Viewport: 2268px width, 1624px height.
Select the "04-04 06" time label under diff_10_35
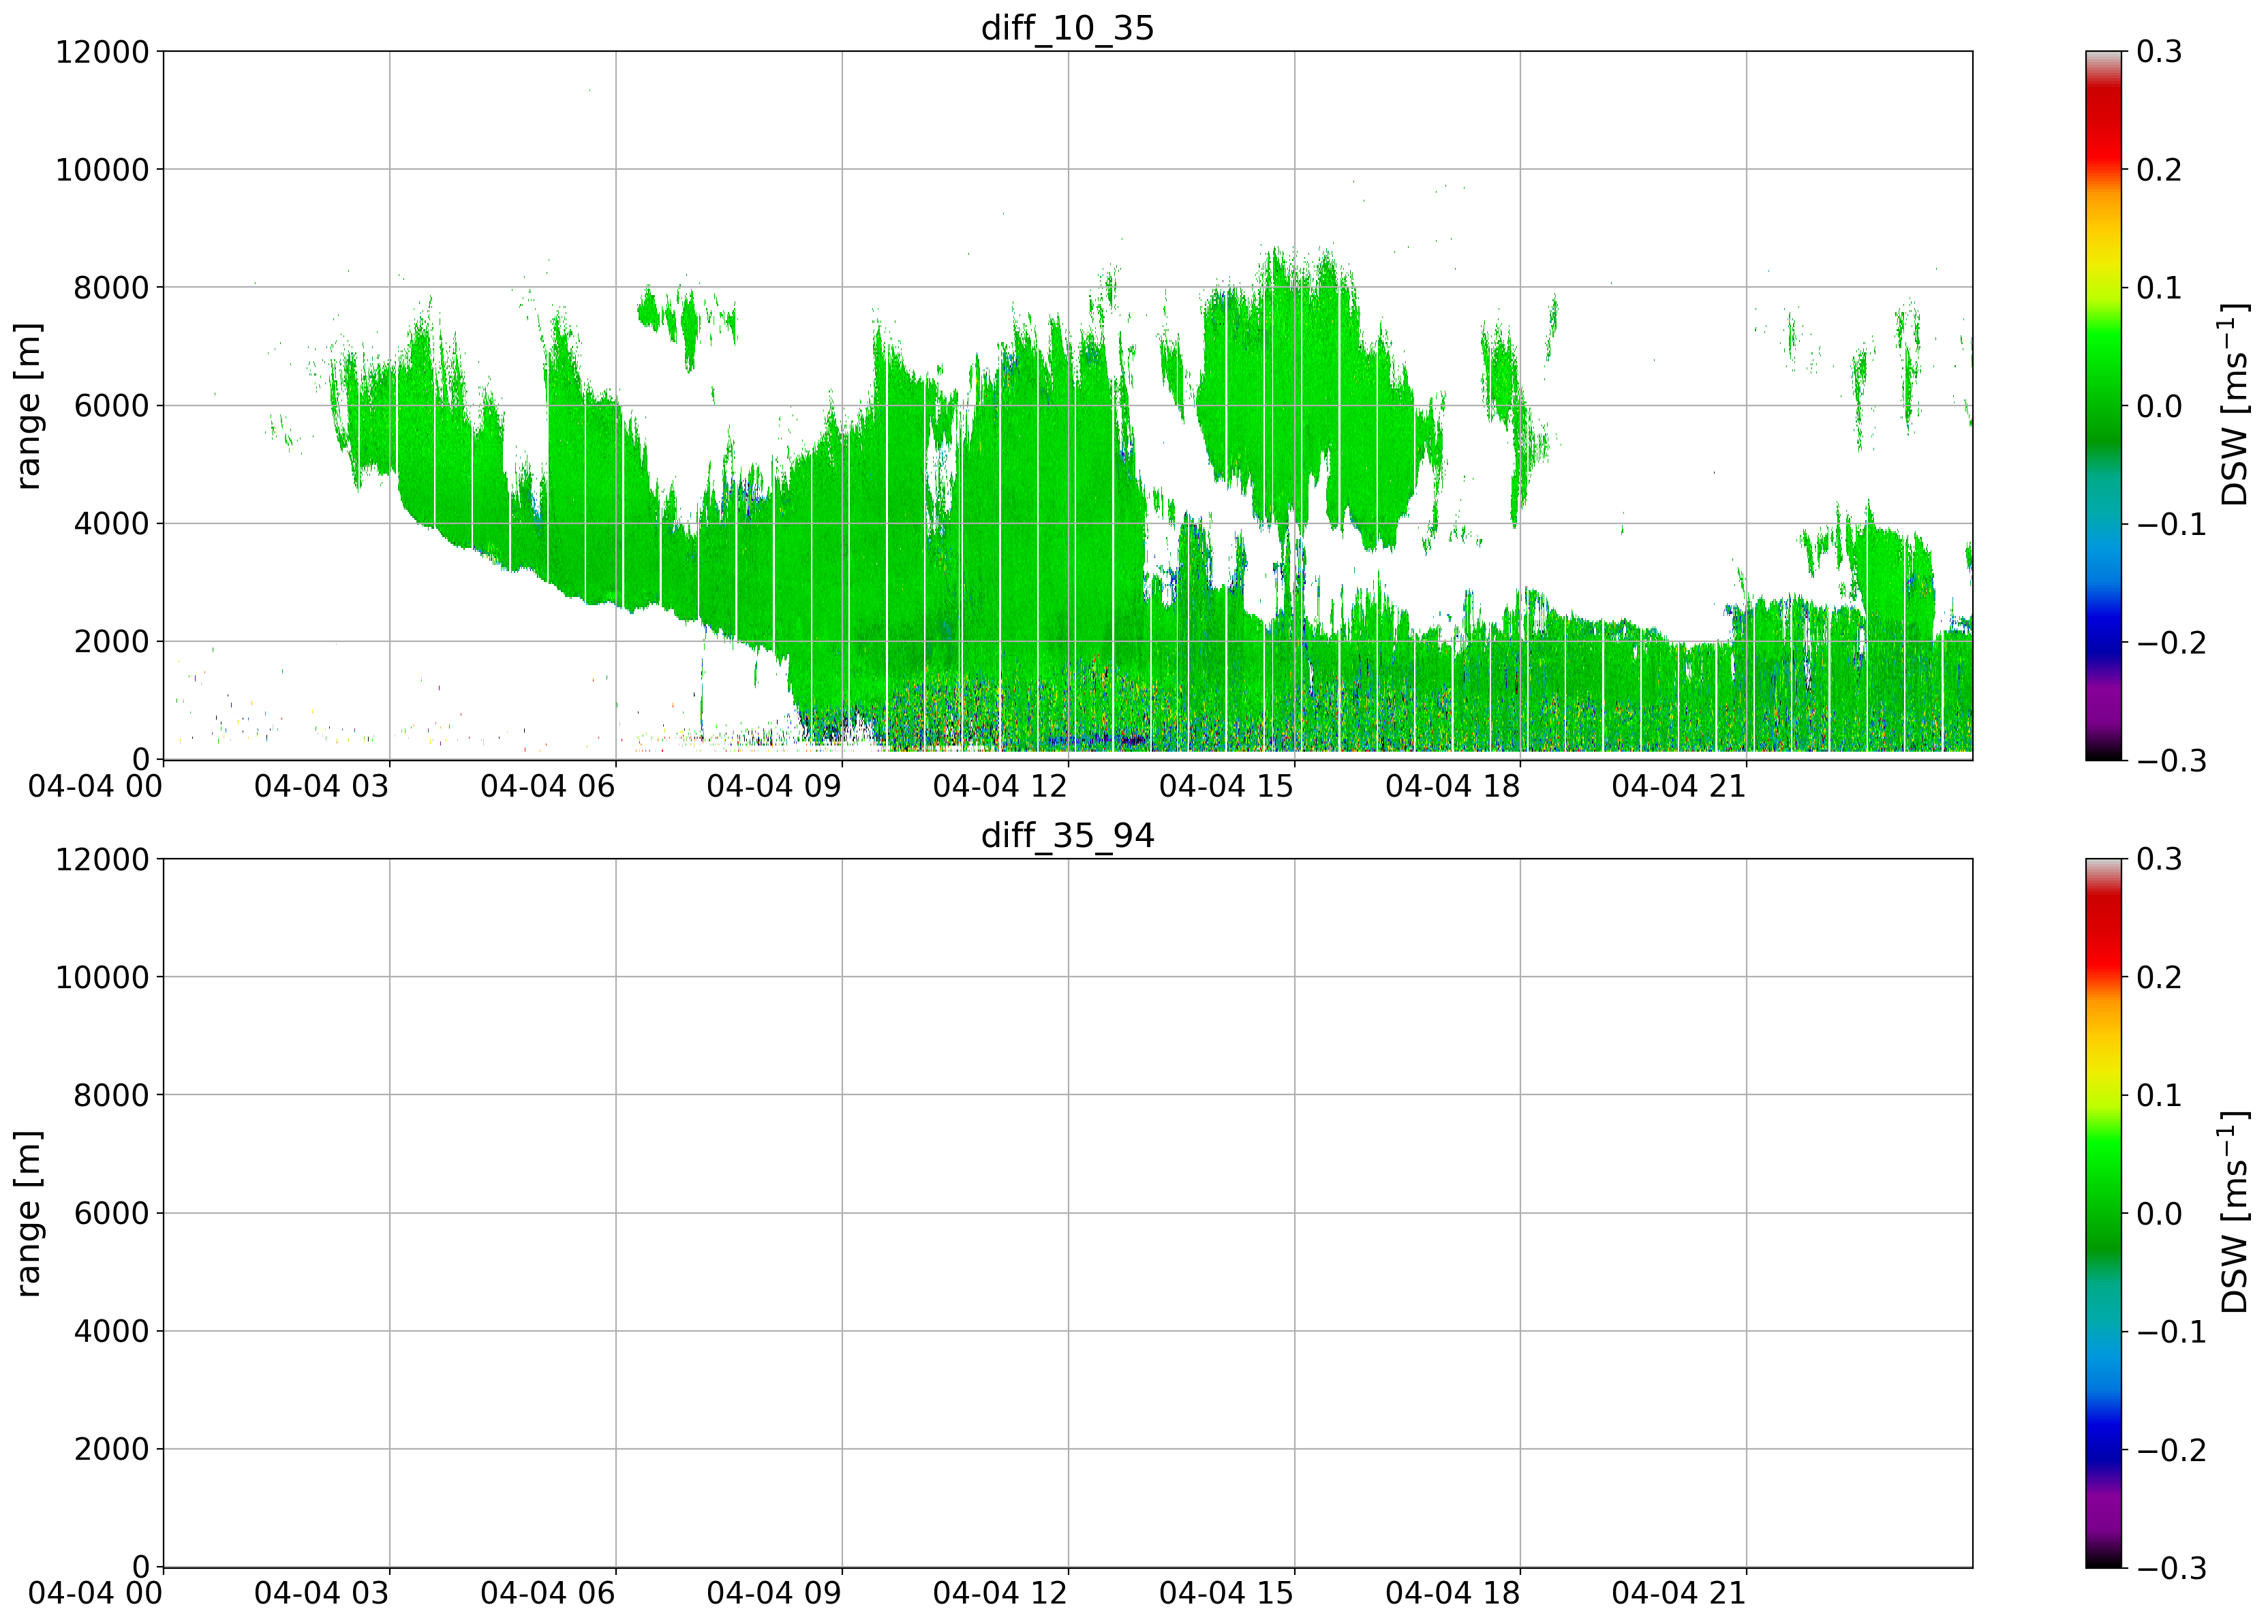(x=548, y=787)
